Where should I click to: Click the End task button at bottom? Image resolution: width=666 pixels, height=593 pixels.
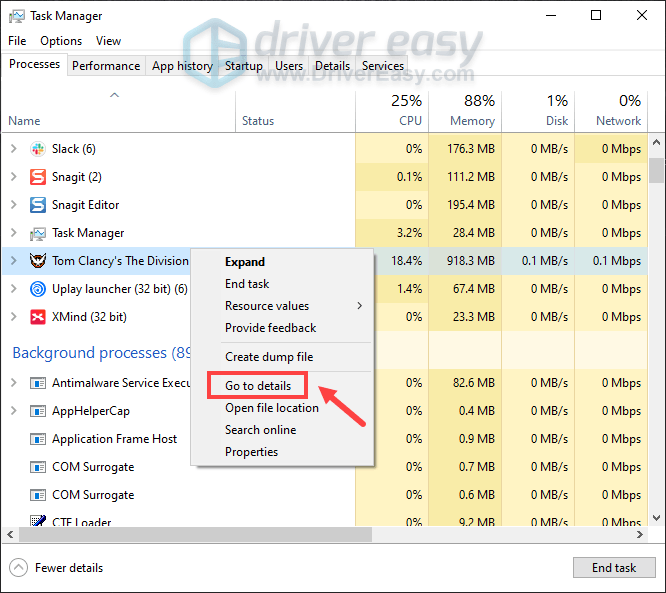coord(614,568)
